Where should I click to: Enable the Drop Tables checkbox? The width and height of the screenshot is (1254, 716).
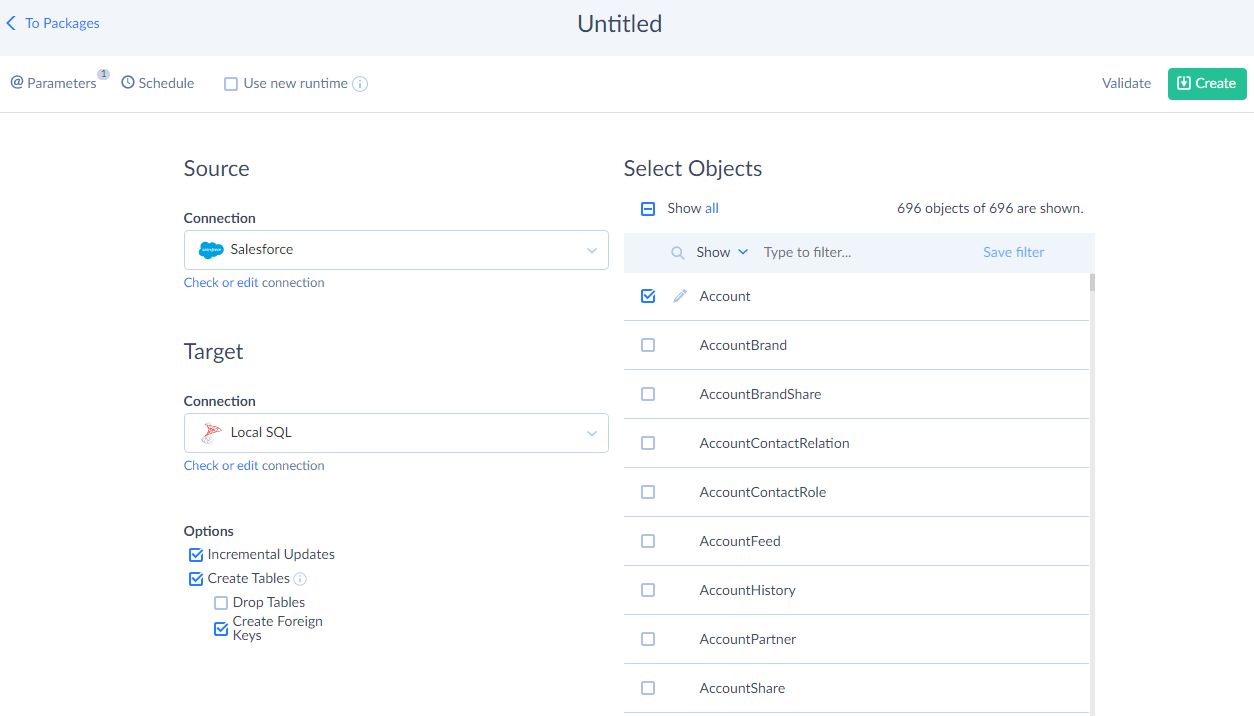click(x=221, y=603)
